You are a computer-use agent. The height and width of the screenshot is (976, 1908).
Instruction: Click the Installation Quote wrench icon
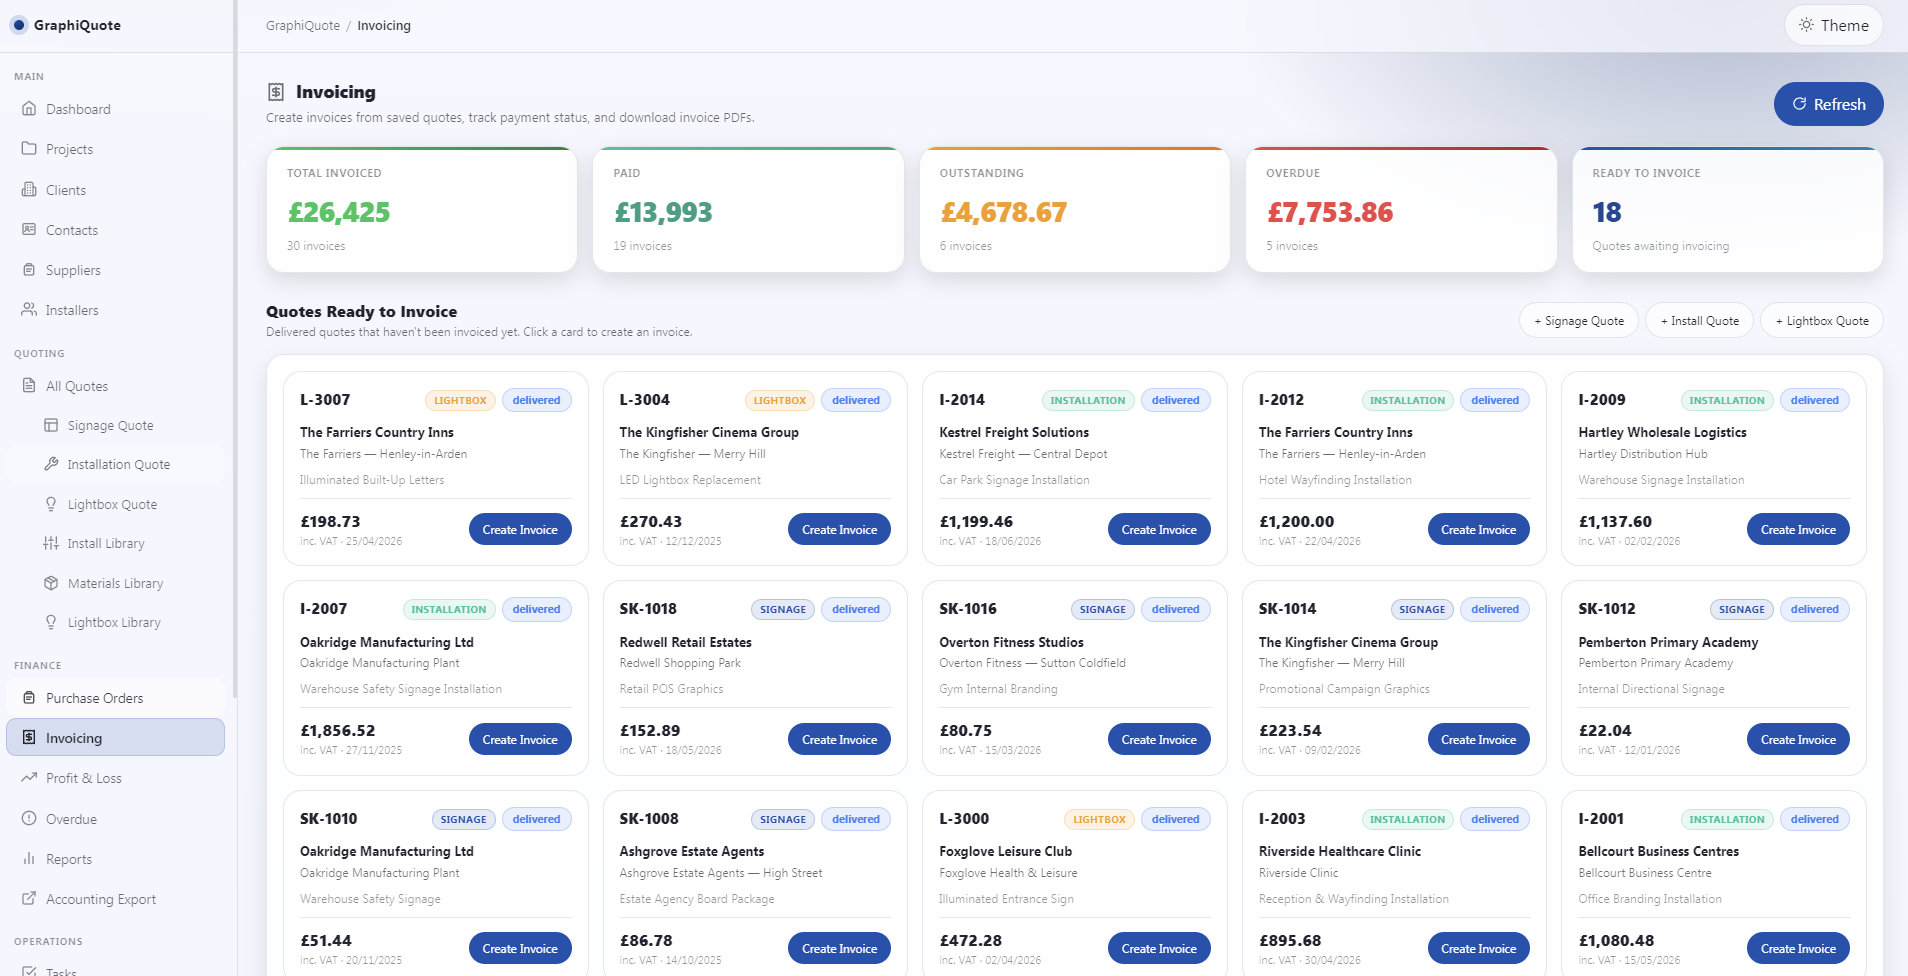51,464
